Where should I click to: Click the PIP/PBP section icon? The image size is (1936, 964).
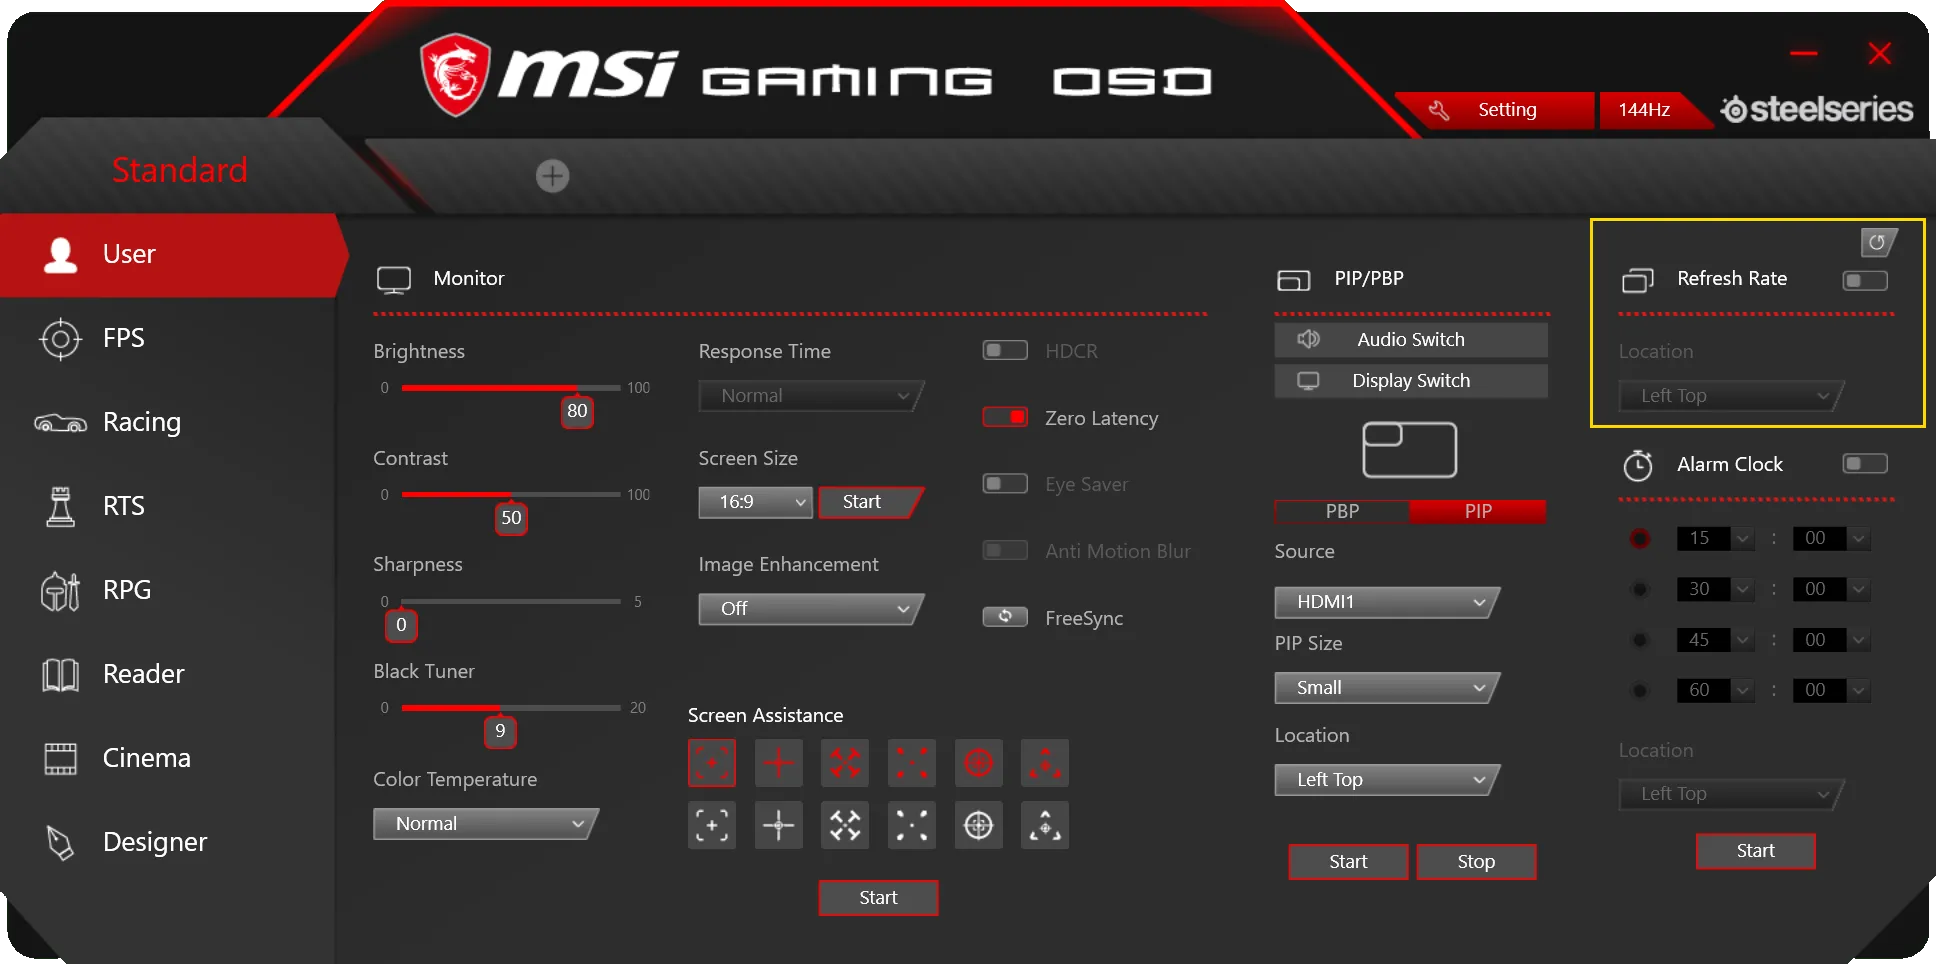pyautogui.click(x=1293, y=281)
